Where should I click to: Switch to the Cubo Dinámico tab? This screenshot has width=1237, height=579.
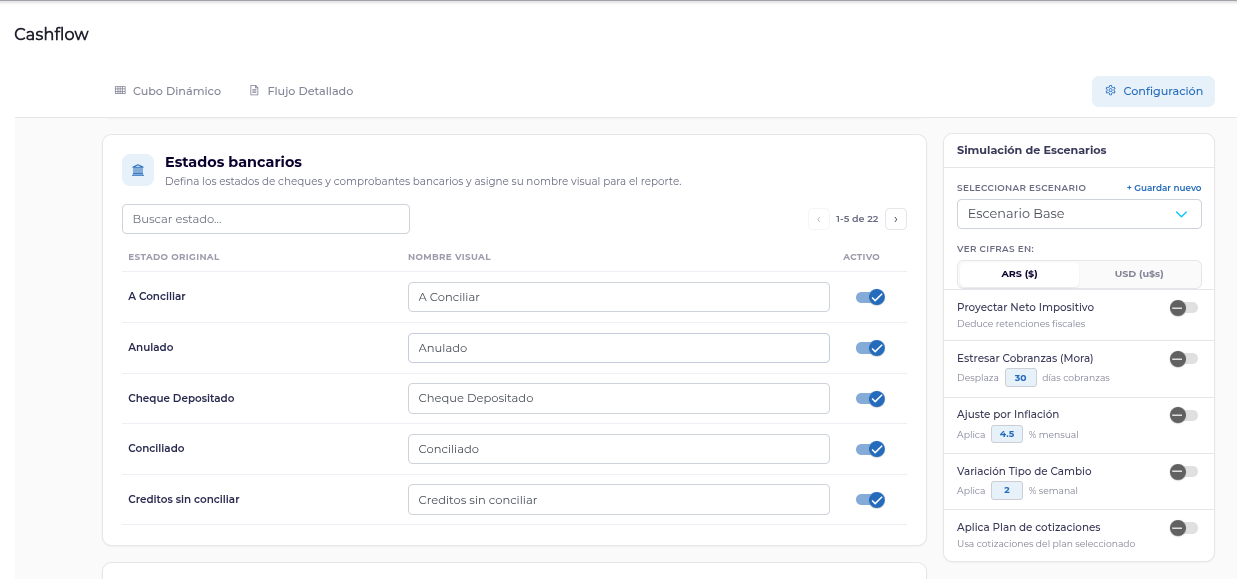(x=167, y=91)
